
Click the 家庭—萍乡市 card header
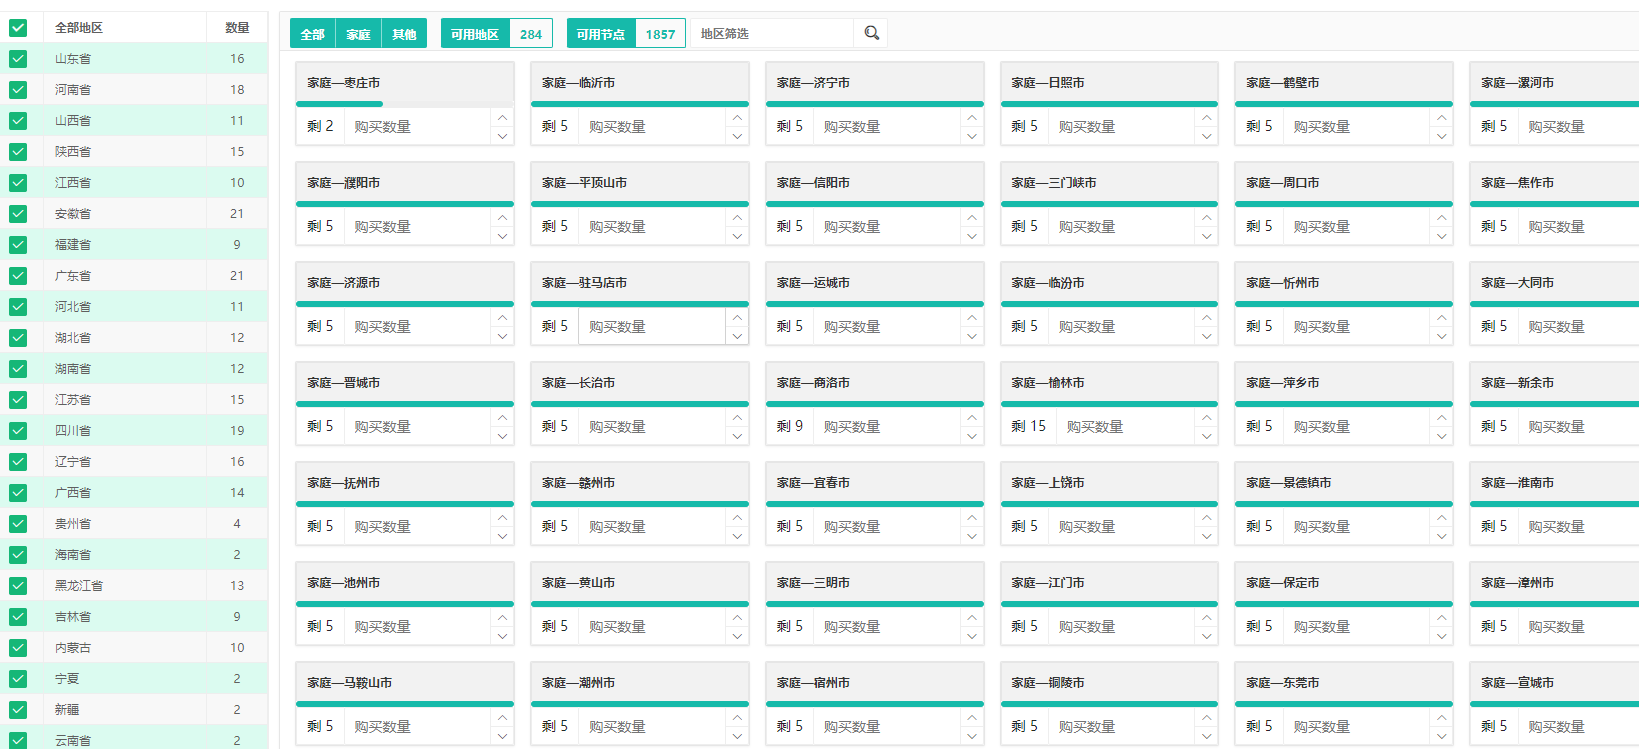pyautogui.click(x=1344, y=383)
